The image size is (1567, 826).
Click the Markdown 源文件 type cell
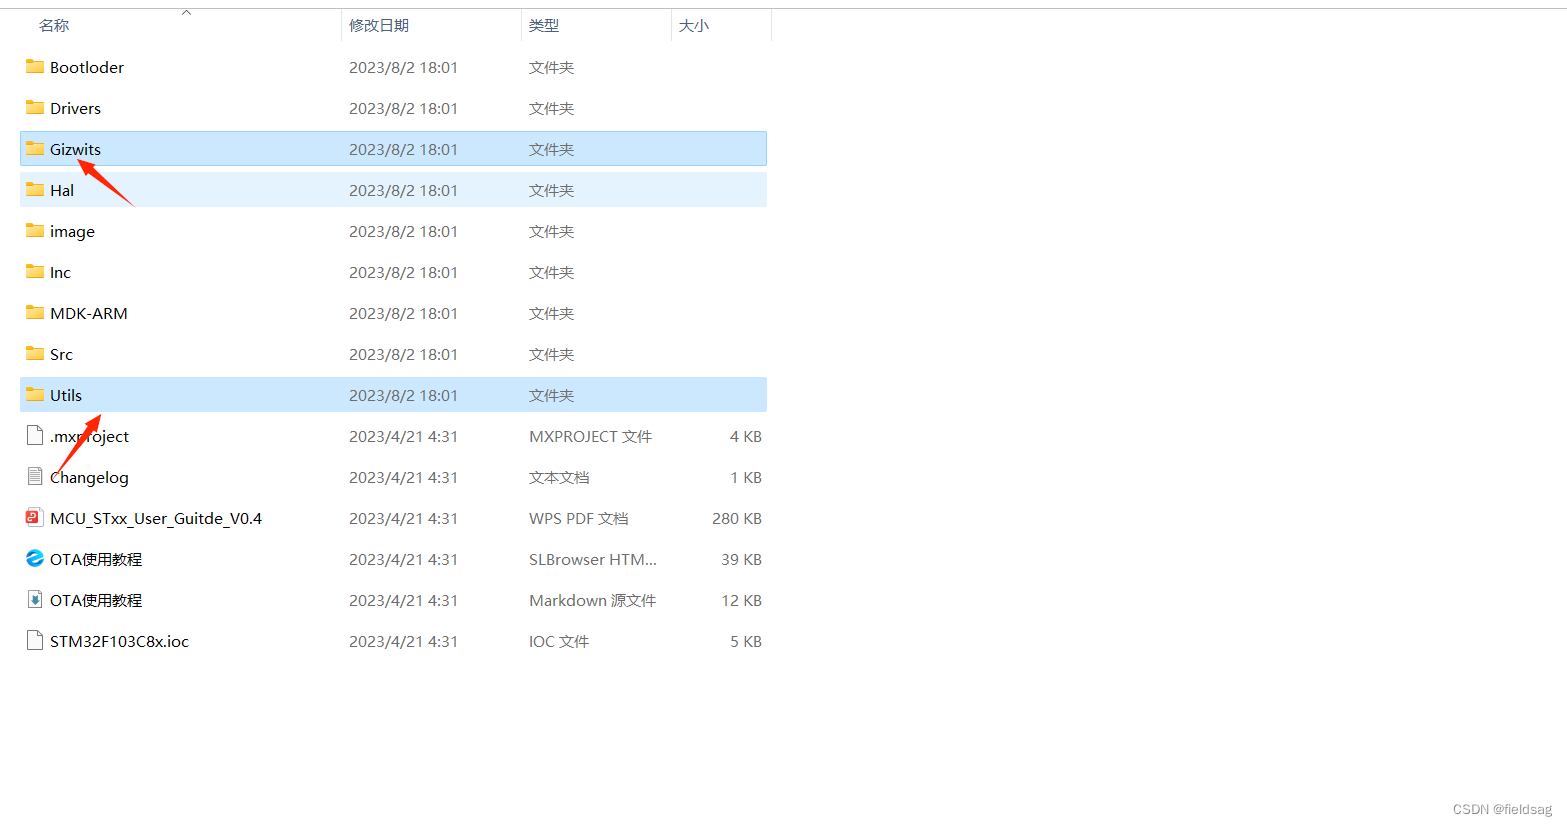click(592, 600)
